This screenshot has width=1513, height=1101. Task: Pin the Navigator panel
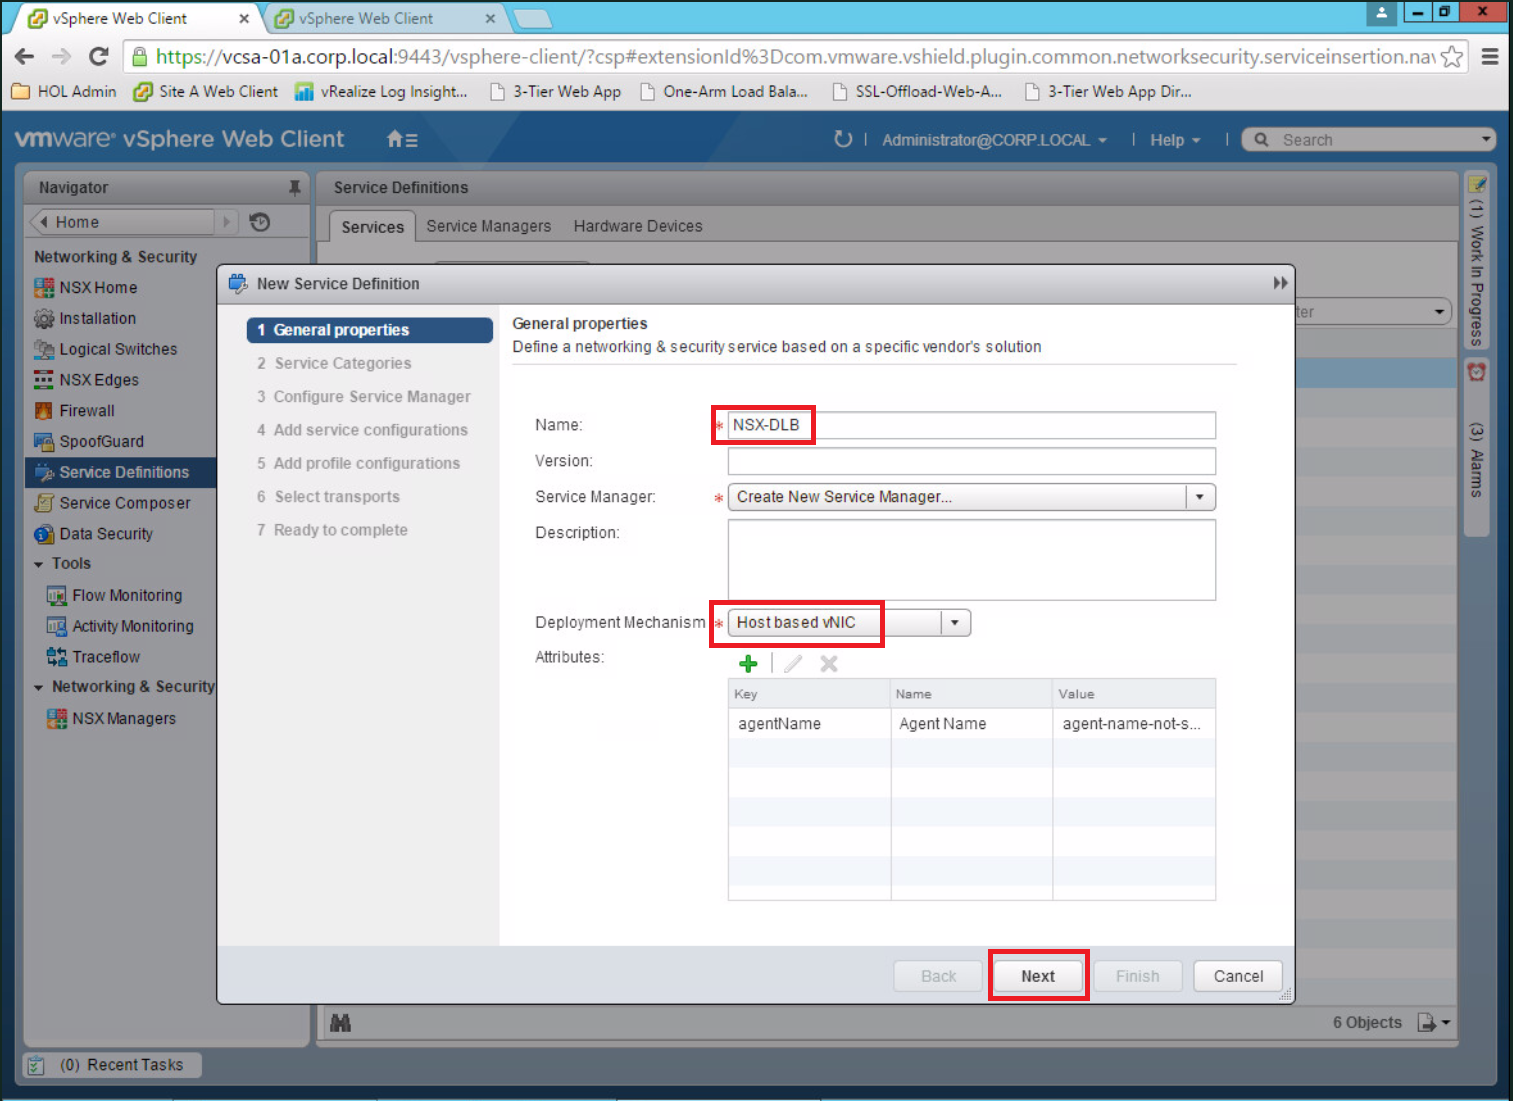click(x=294, y=187)
